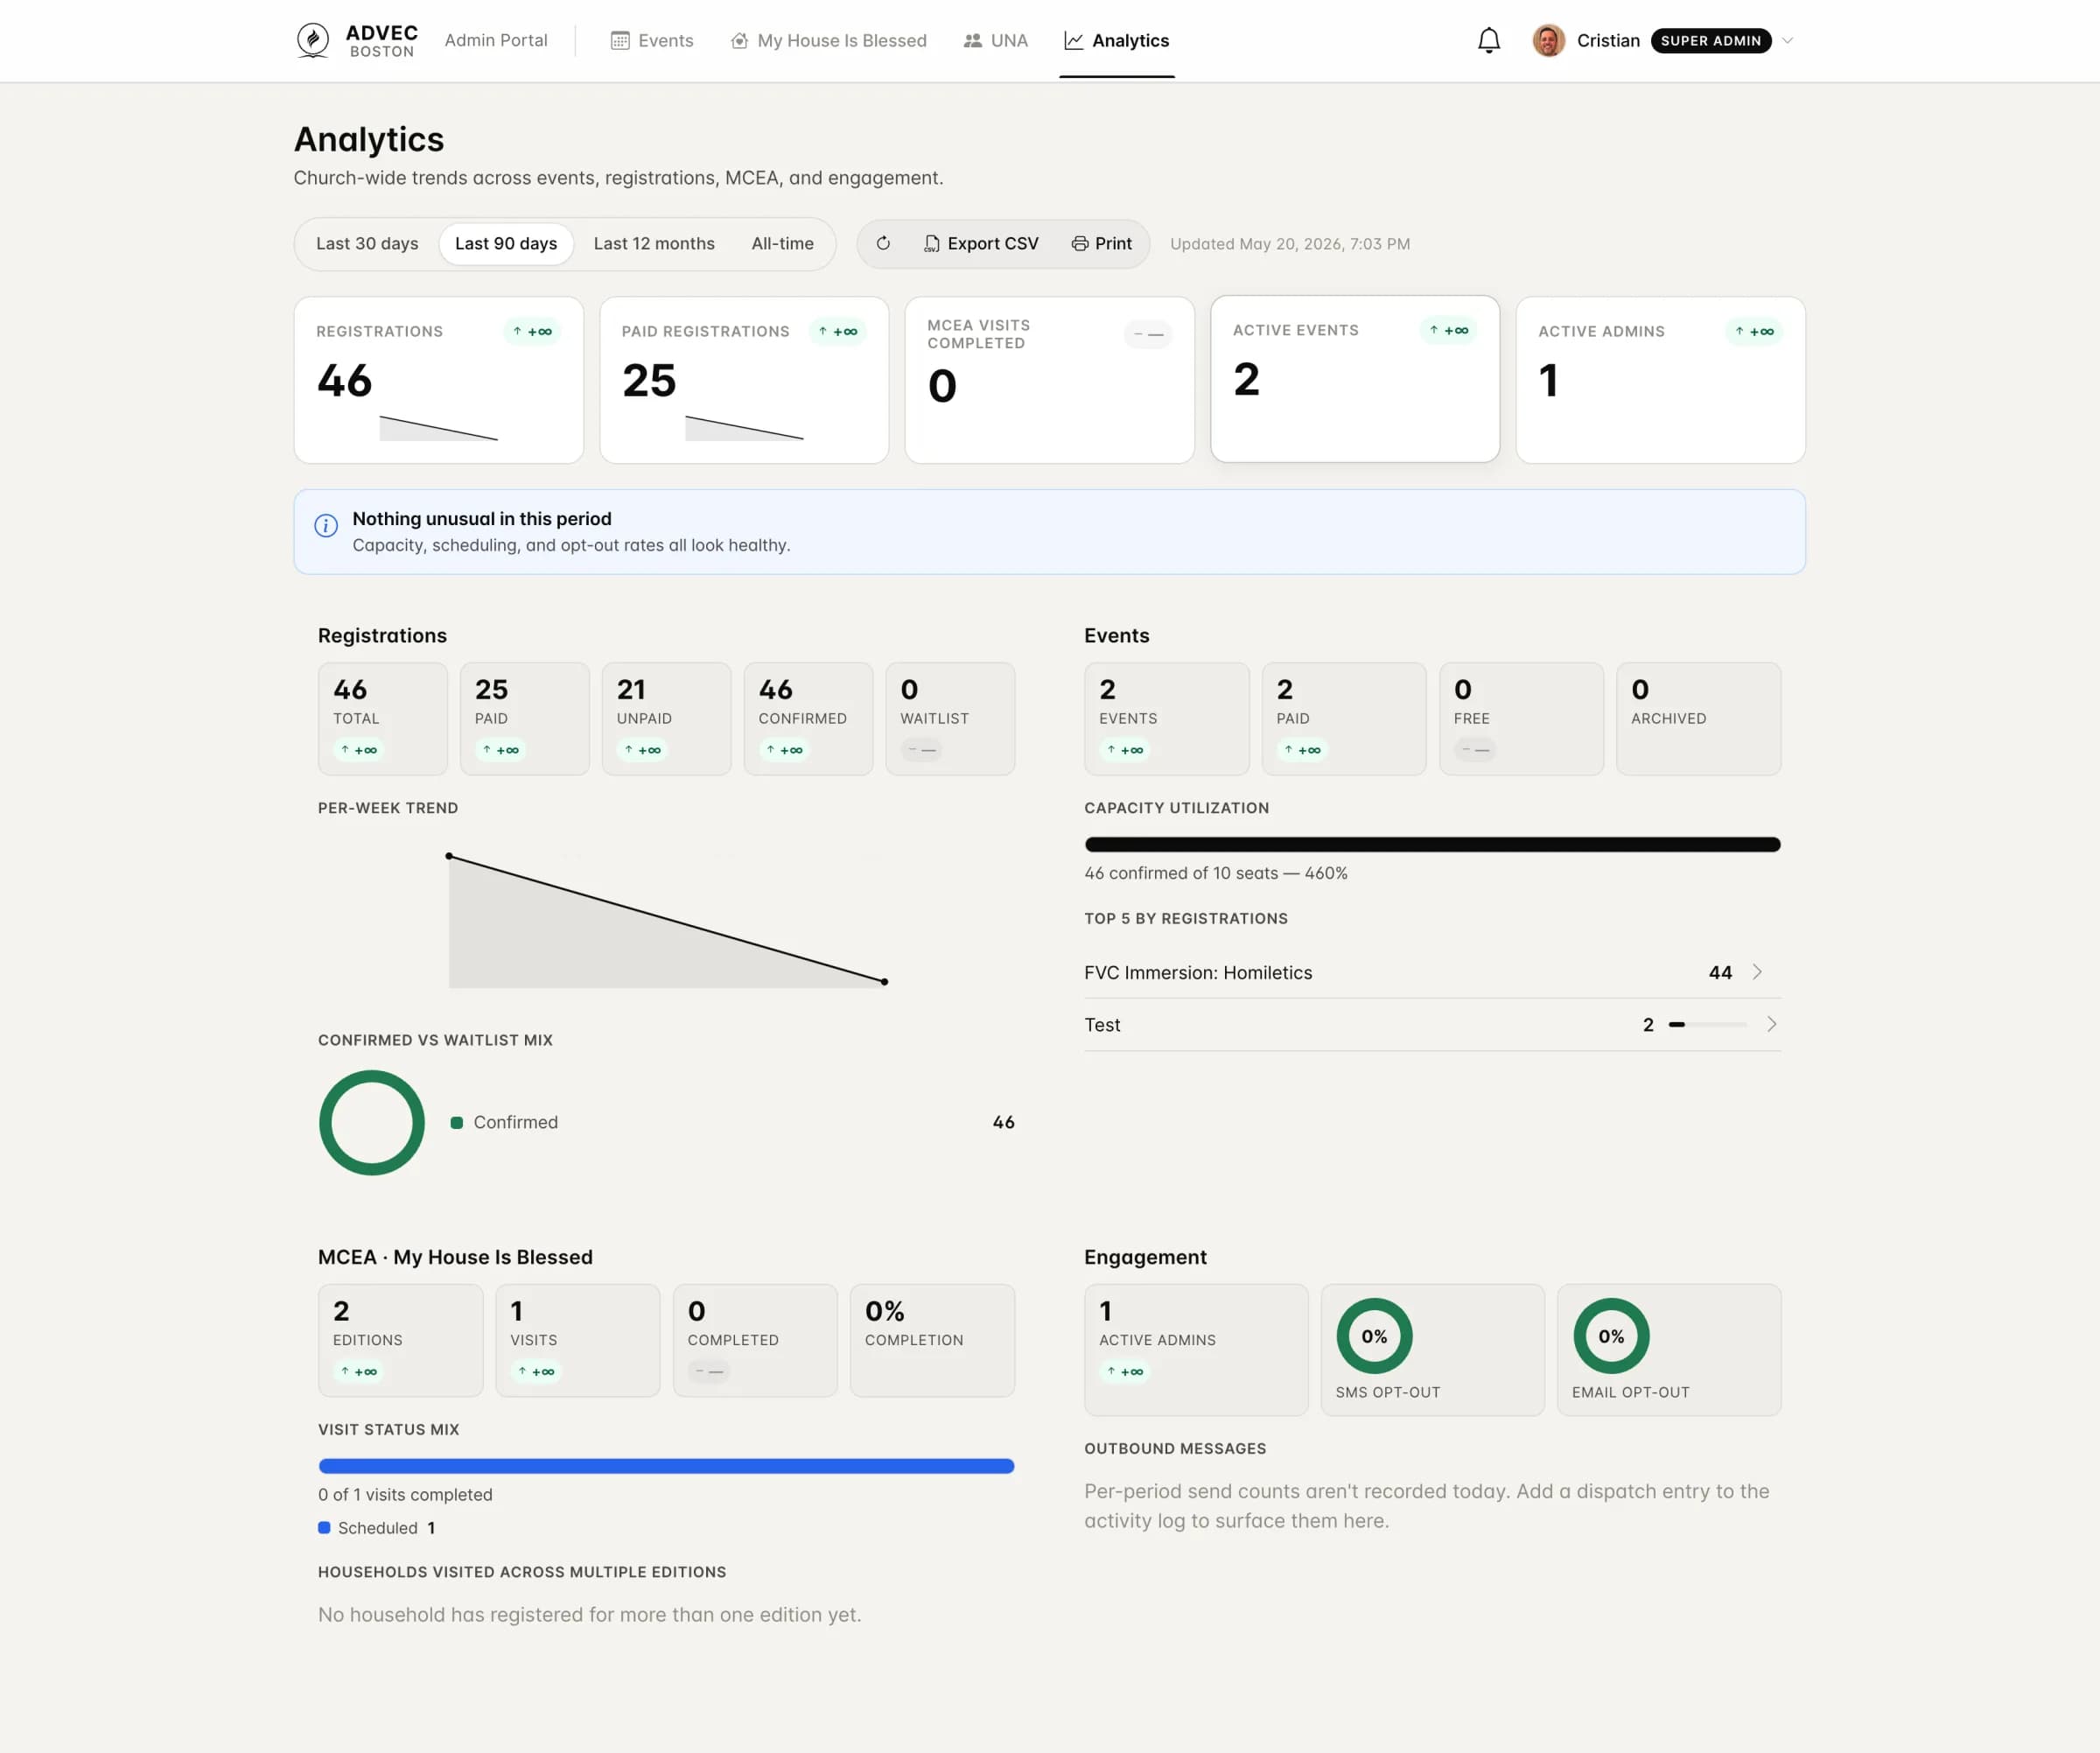Click the Paid Registrations card trend badge
This screenshot has width=2100, height=1753.
(x=837, y=331)
